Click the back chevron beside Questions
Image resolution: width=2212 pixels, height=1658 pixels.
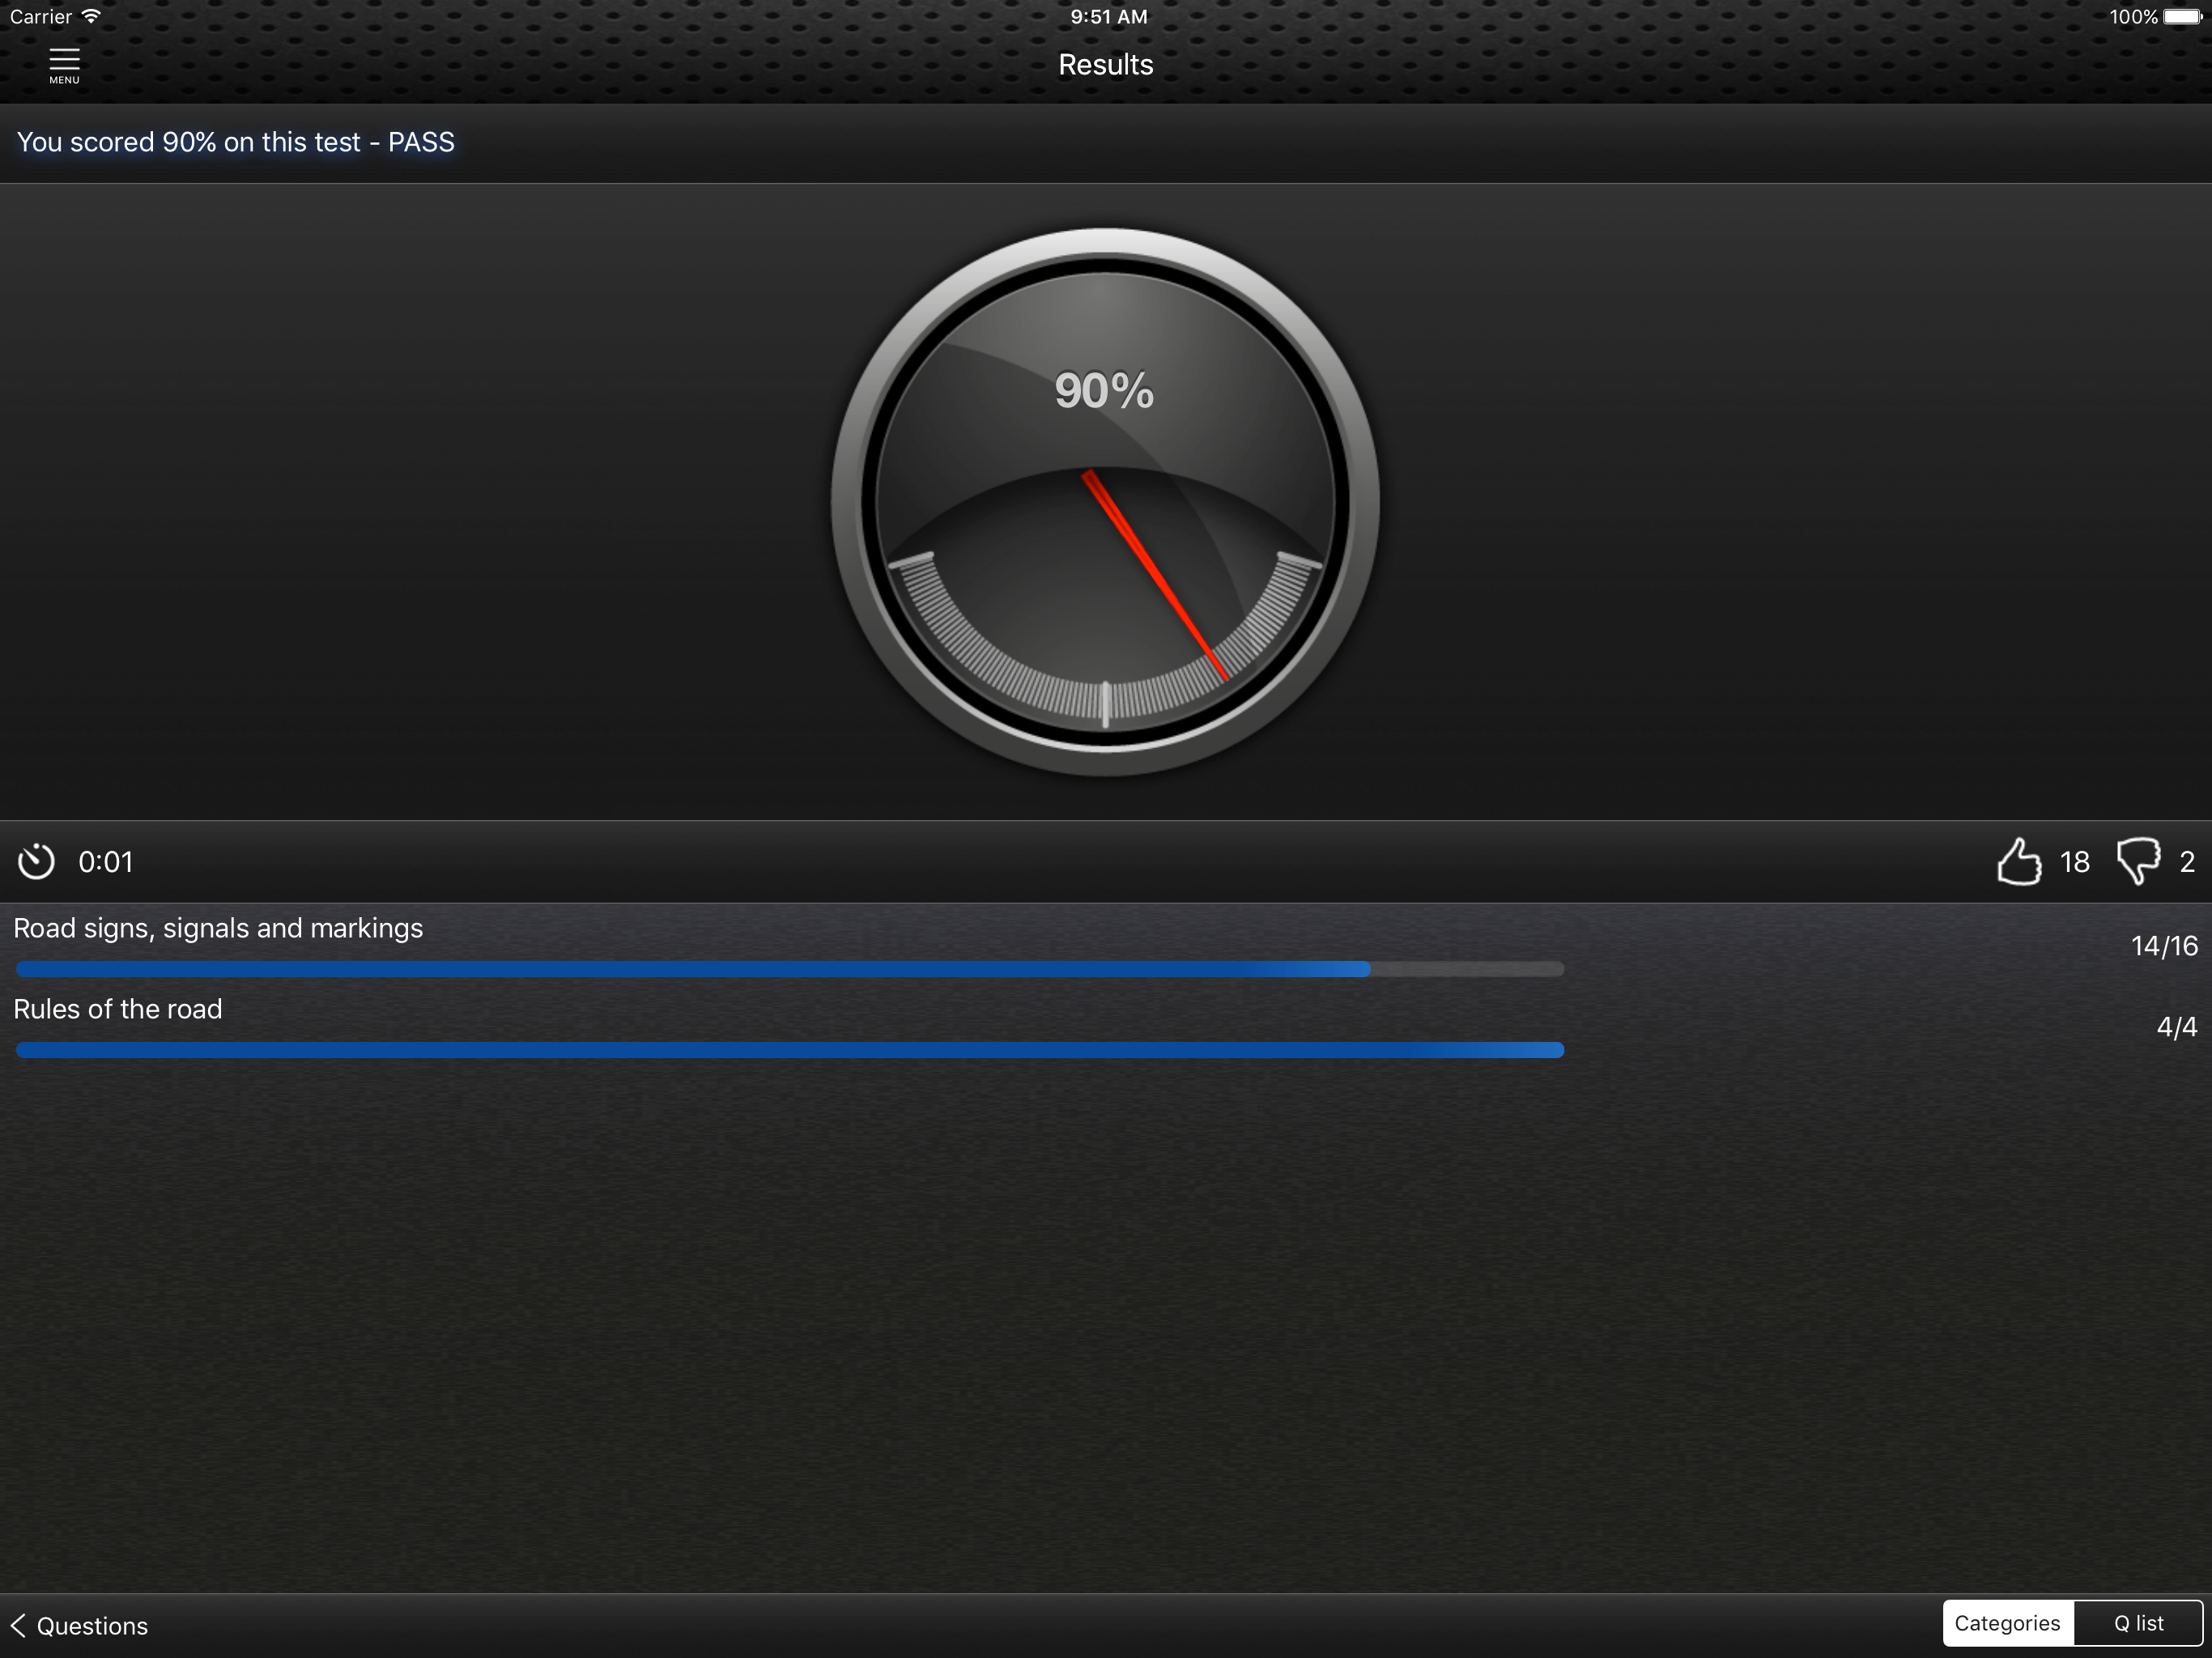click(x=17, y=1625)
